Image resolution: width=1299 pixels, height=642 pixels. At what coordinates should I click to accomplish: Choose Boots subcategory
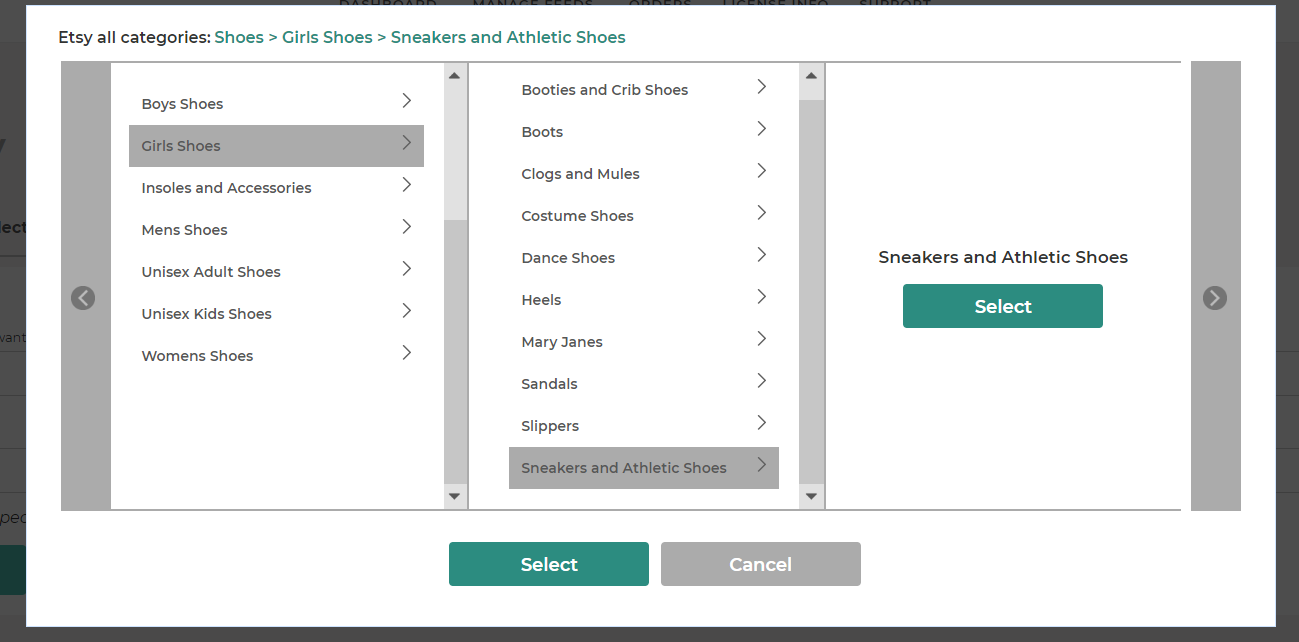click(644, 132)
